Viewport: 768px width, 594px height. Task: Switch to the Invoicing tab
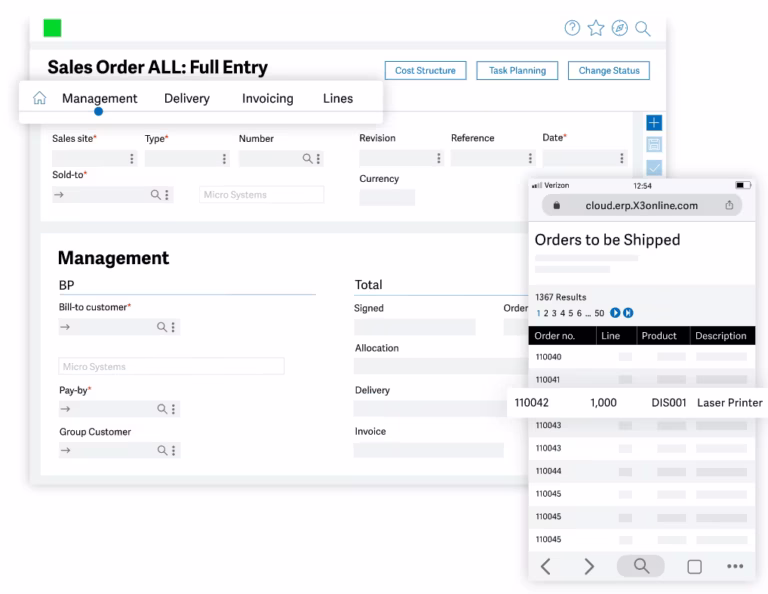(267, 98)
